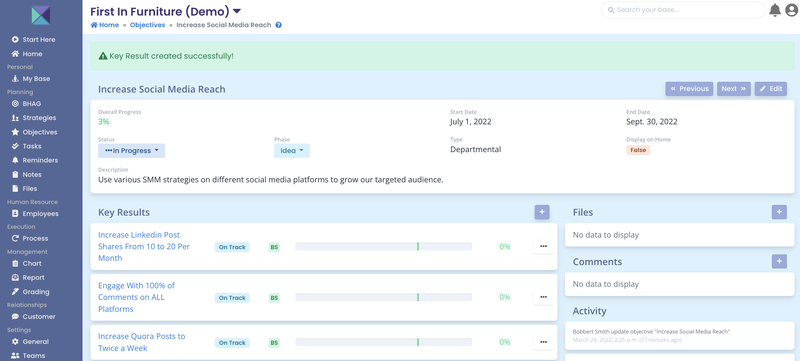Click the Teams people icon
800x361 pixels.
click(x=15, y=355)
